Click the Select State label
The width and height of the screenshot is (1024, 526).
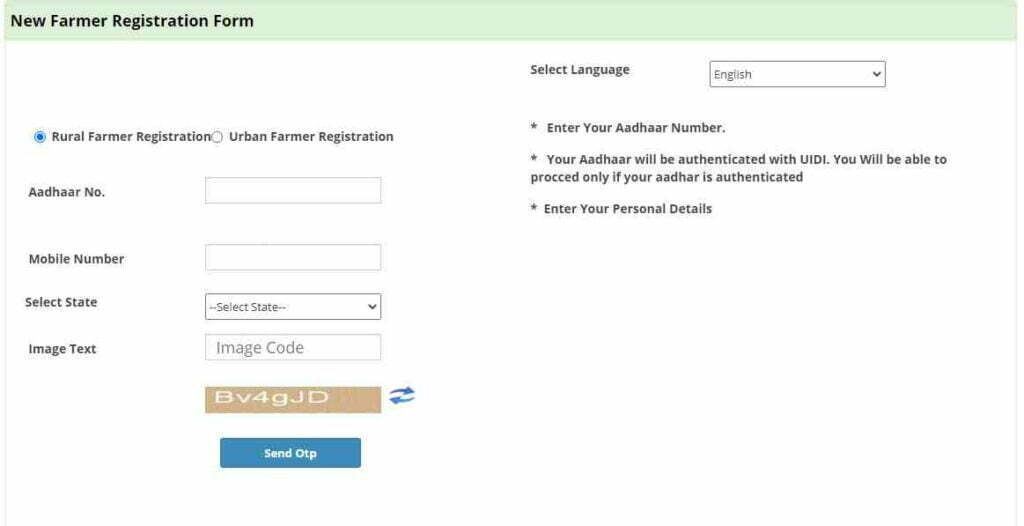pyautogui.click(x=61, y=302)
